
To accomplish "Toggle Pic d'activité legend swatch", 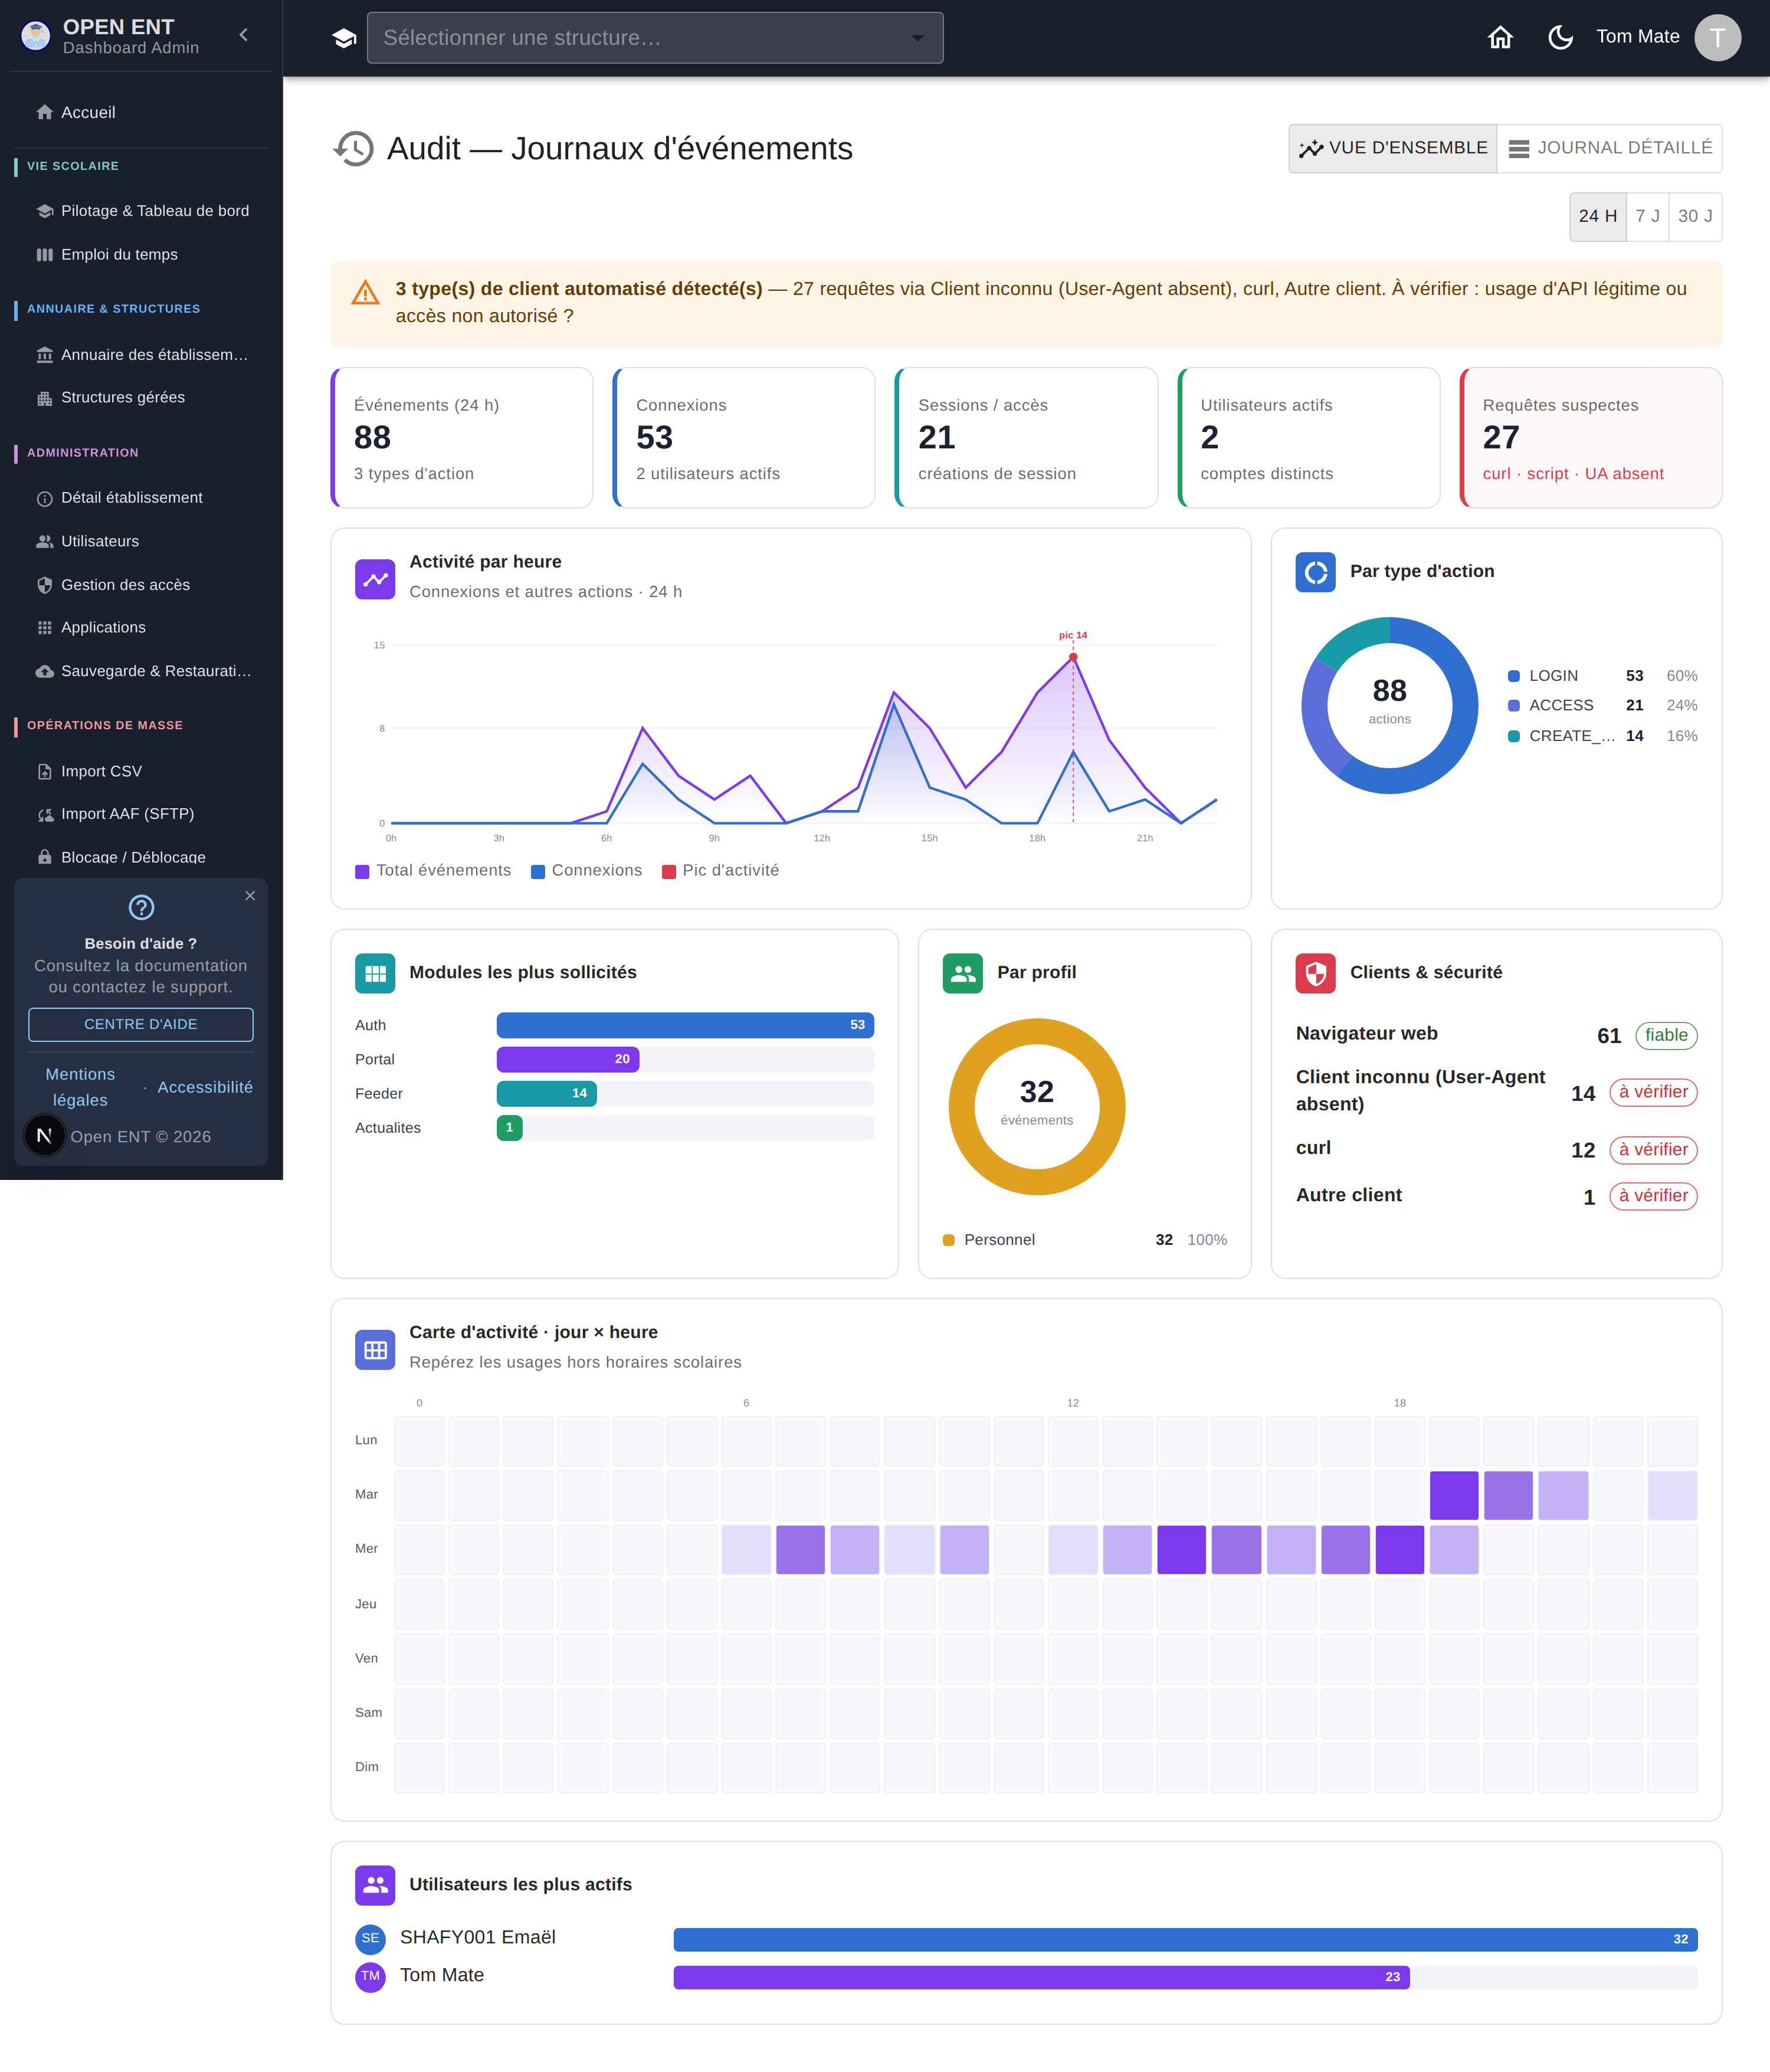I will [669, 871].
